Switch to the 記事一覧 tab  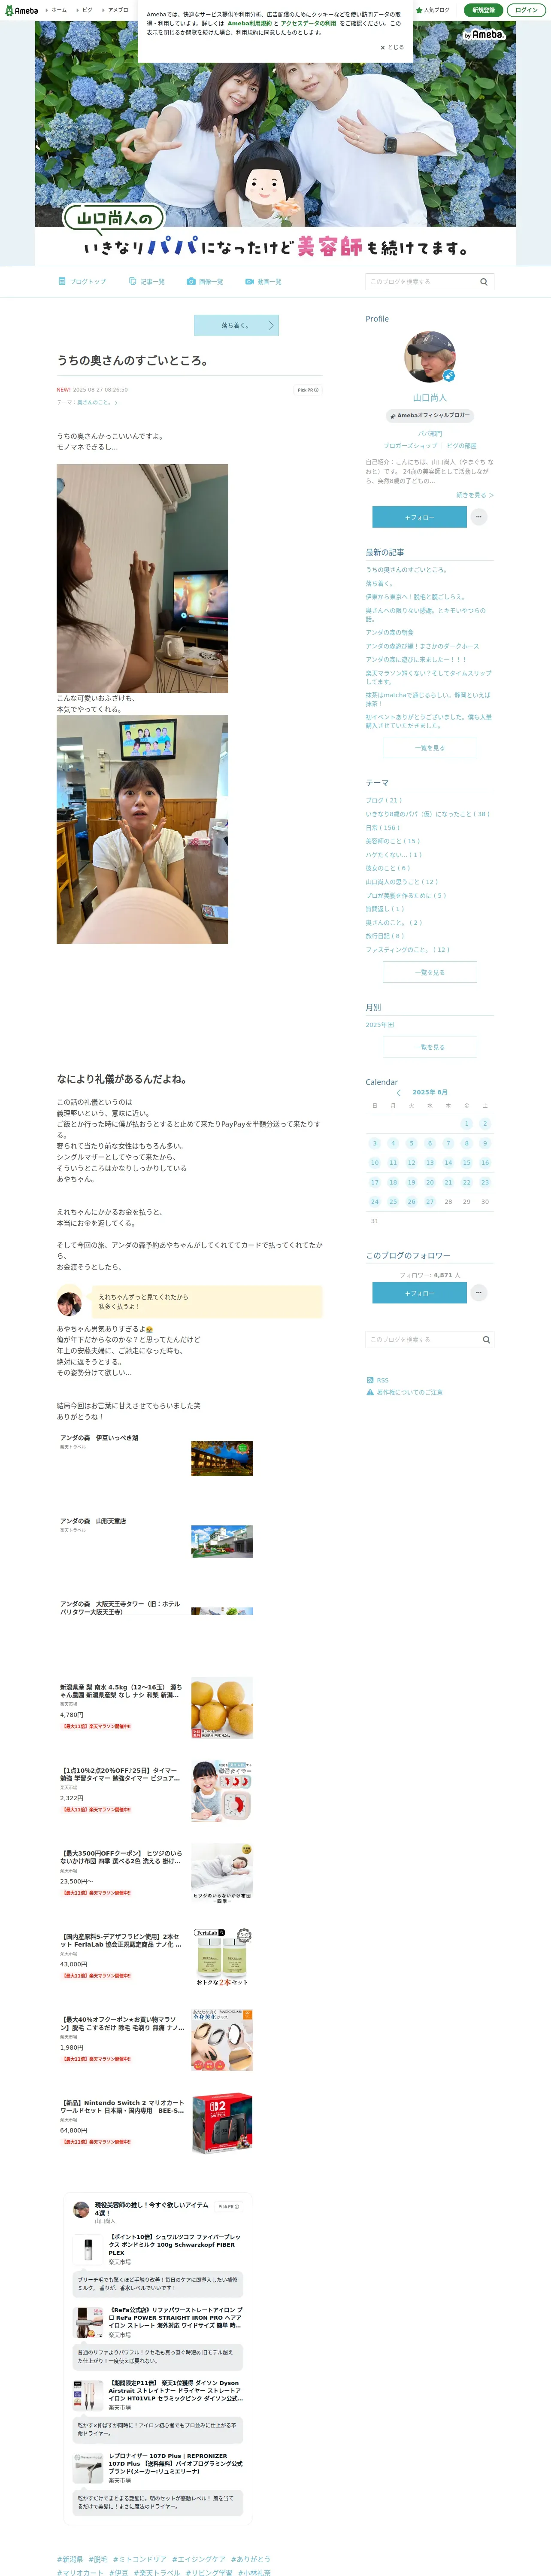click(147, 282)
